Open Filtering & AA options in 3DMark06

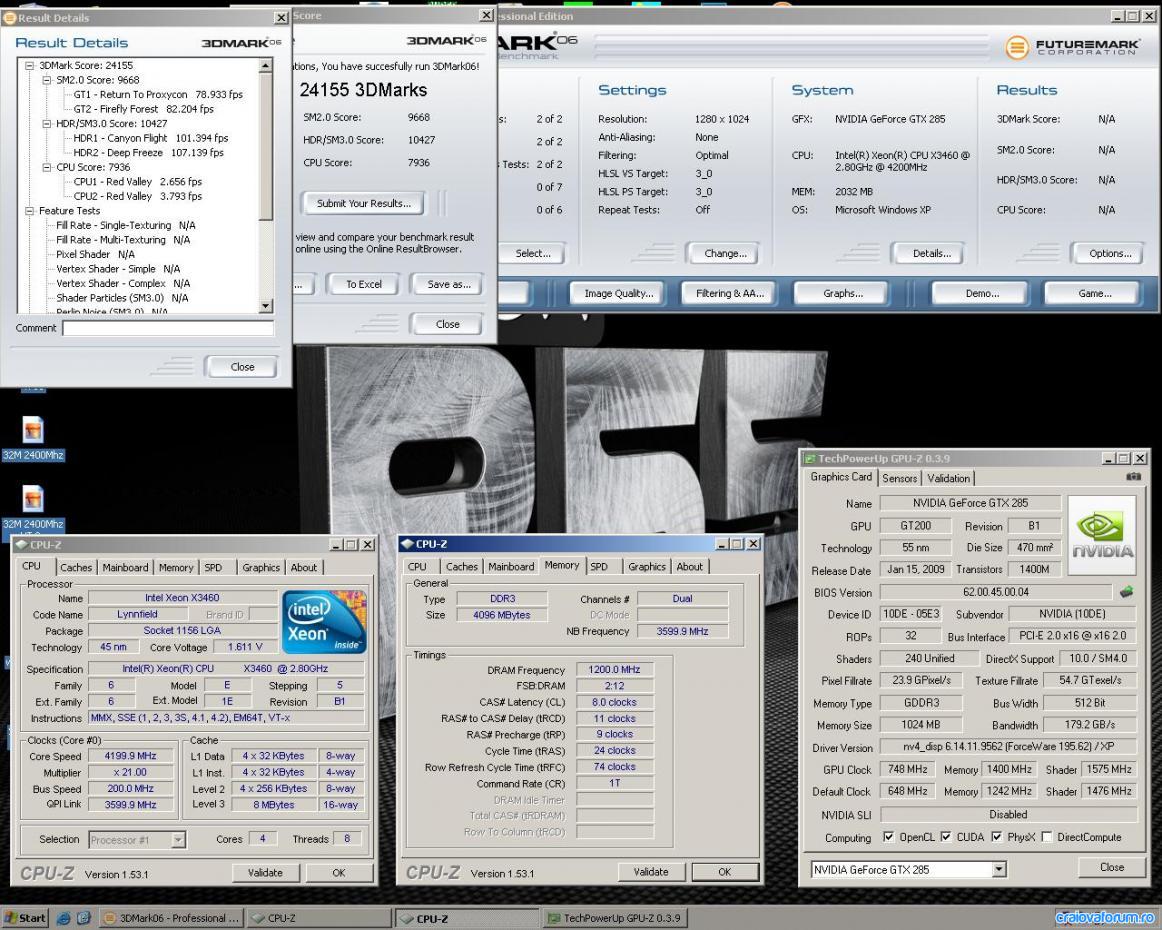point(729,293)
